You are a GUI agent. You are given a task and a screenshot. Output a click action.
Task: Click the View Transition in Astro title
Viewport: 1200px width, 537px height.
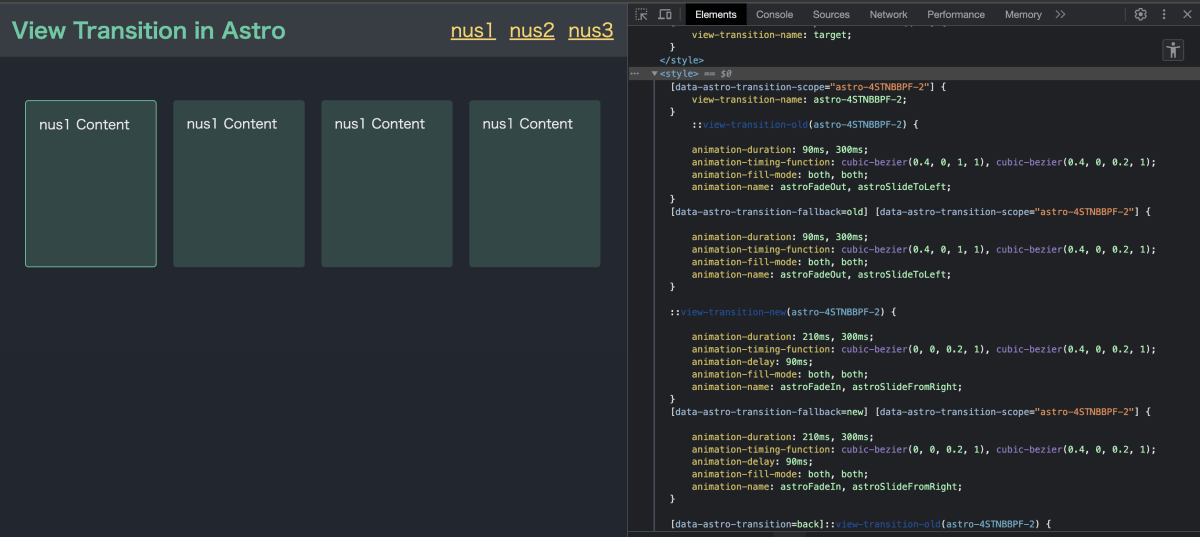click(x=149, y=30)
